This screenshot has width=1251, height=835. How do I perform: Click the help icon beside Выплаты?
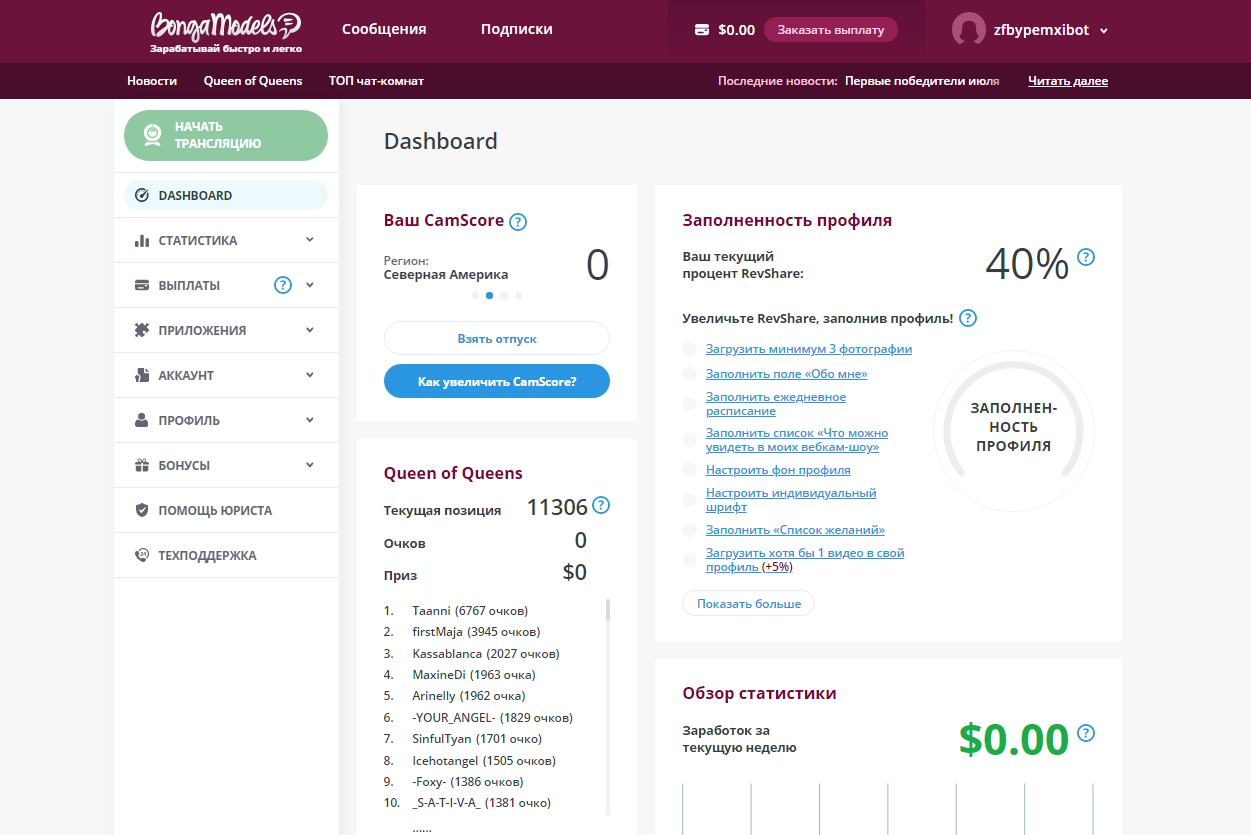tap(283, 285)
